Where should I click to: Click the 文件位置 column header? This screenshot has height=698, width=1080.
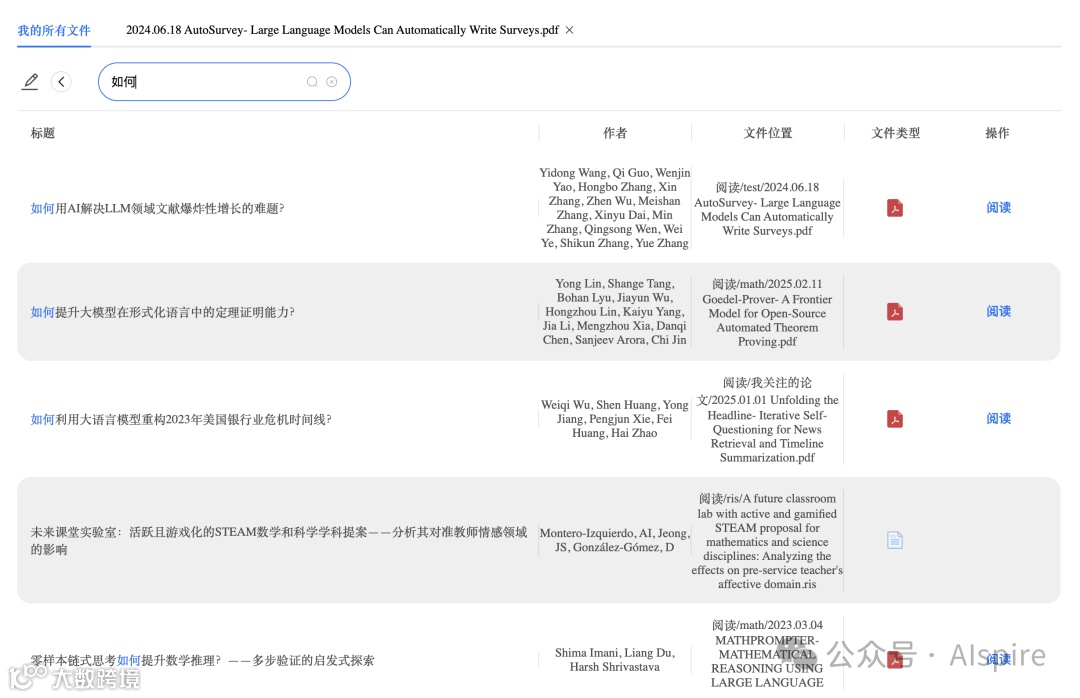(x=767, y=133)
